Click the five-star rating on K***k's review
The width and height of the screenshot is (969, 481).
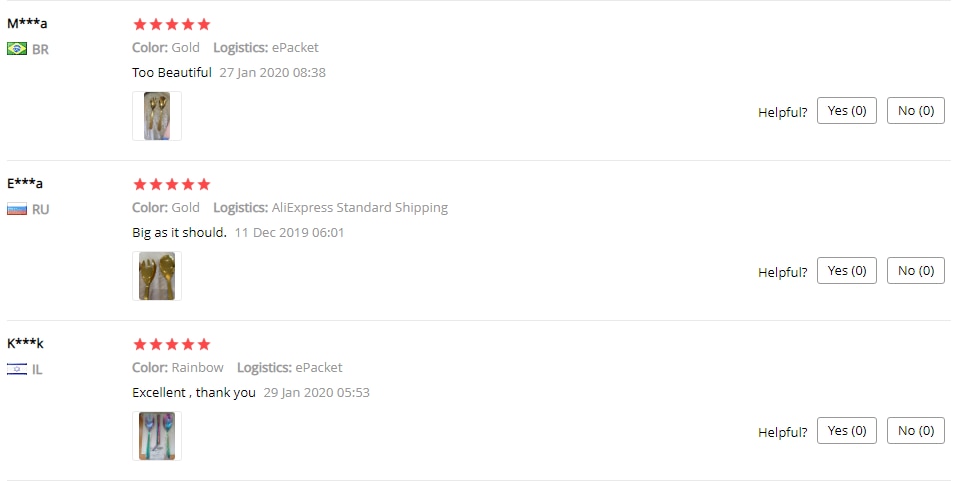click(172, 344)
